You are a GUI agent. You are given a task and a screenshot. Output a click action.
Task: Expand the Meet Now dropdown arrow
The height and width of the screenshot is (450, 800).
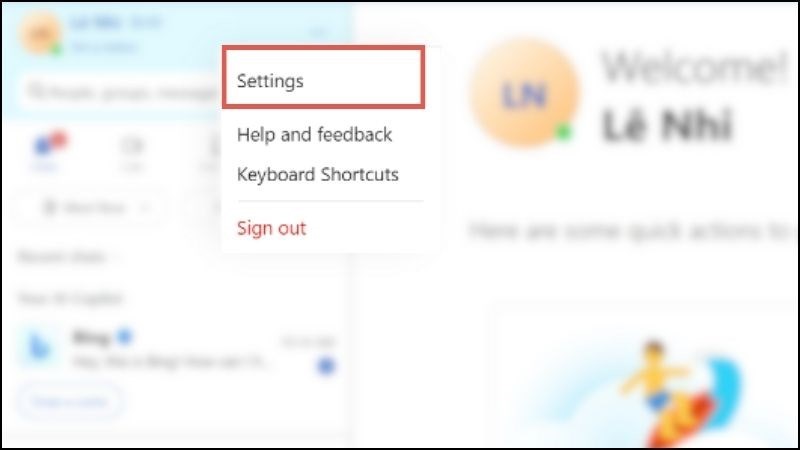(145, 208)
